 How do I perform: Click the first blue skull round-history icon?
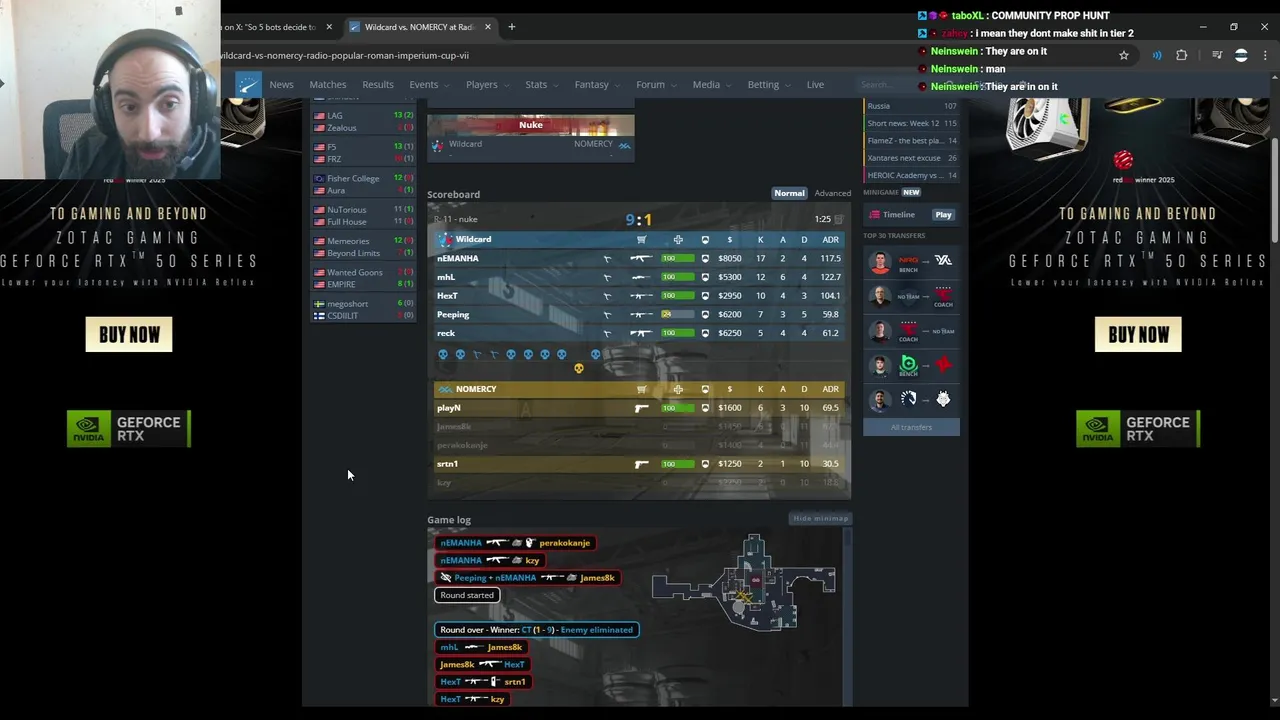pos(443,355)
